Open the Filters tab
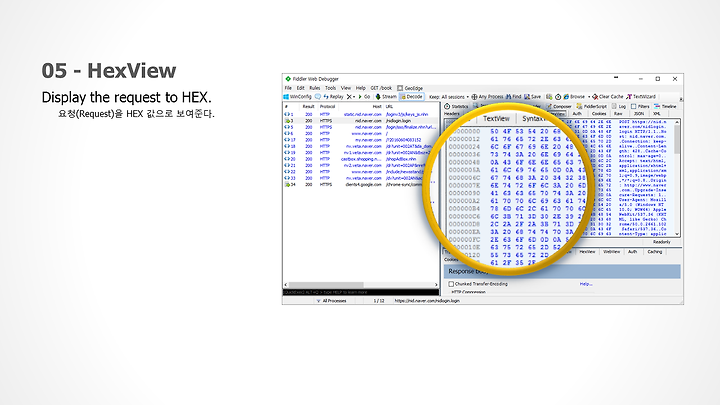The height and width of the screenshot is (405, 720). [640, 107]
